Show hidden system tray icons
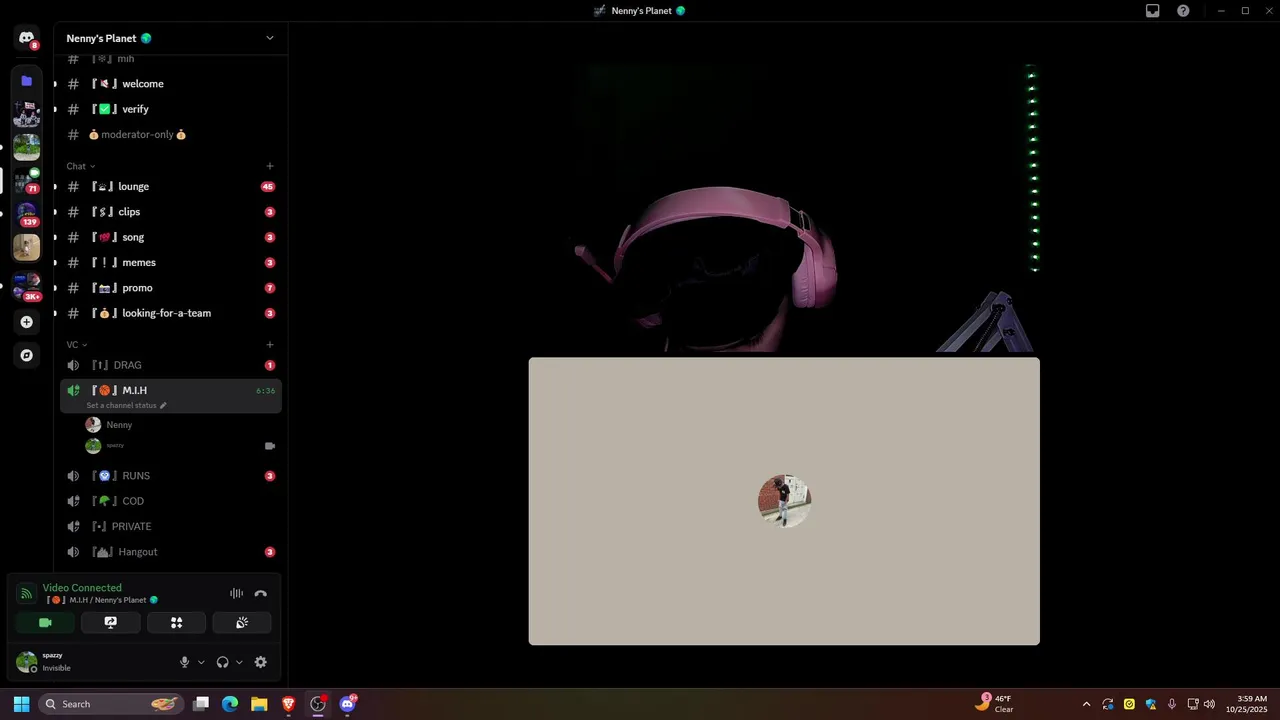This screenshot has width=1280, height=720. click(1086, 704)
